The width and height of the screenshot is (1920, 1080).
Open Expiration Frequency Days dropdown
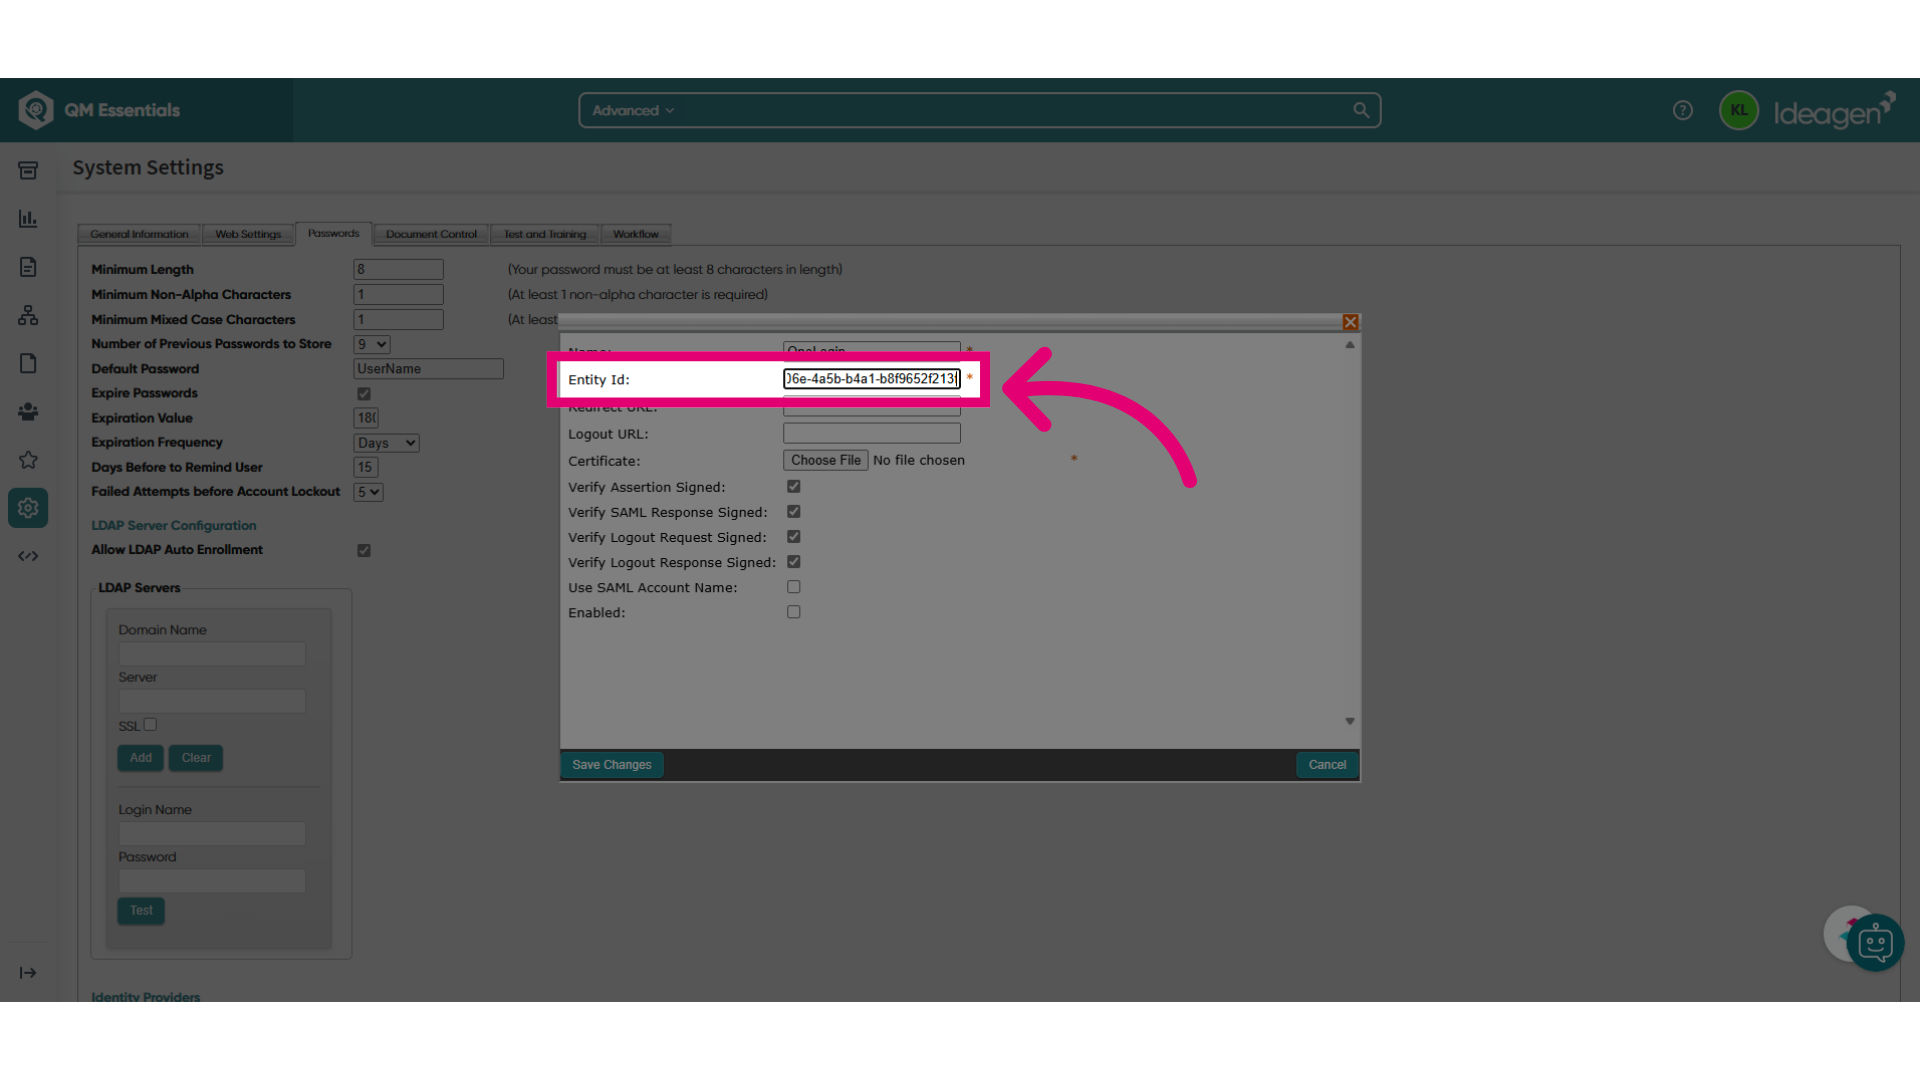pos(386,443)
